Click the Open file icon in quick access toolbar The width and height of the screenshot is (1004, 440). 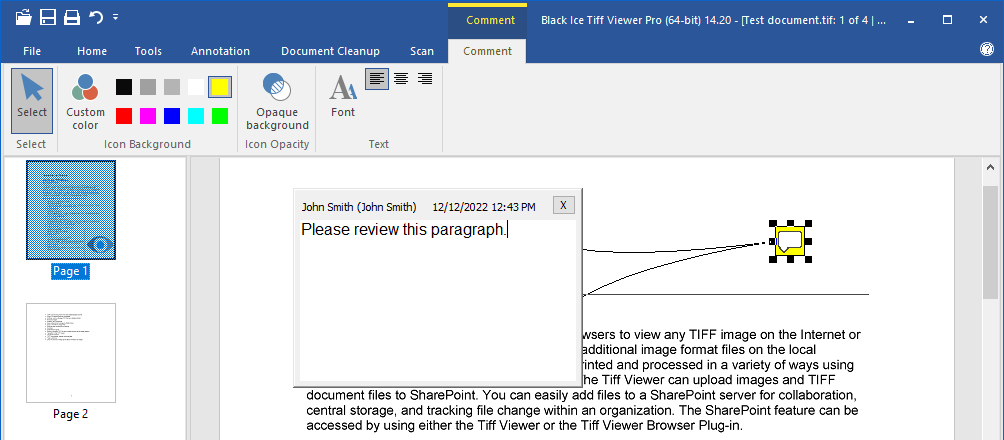click(x=23, y=17)
